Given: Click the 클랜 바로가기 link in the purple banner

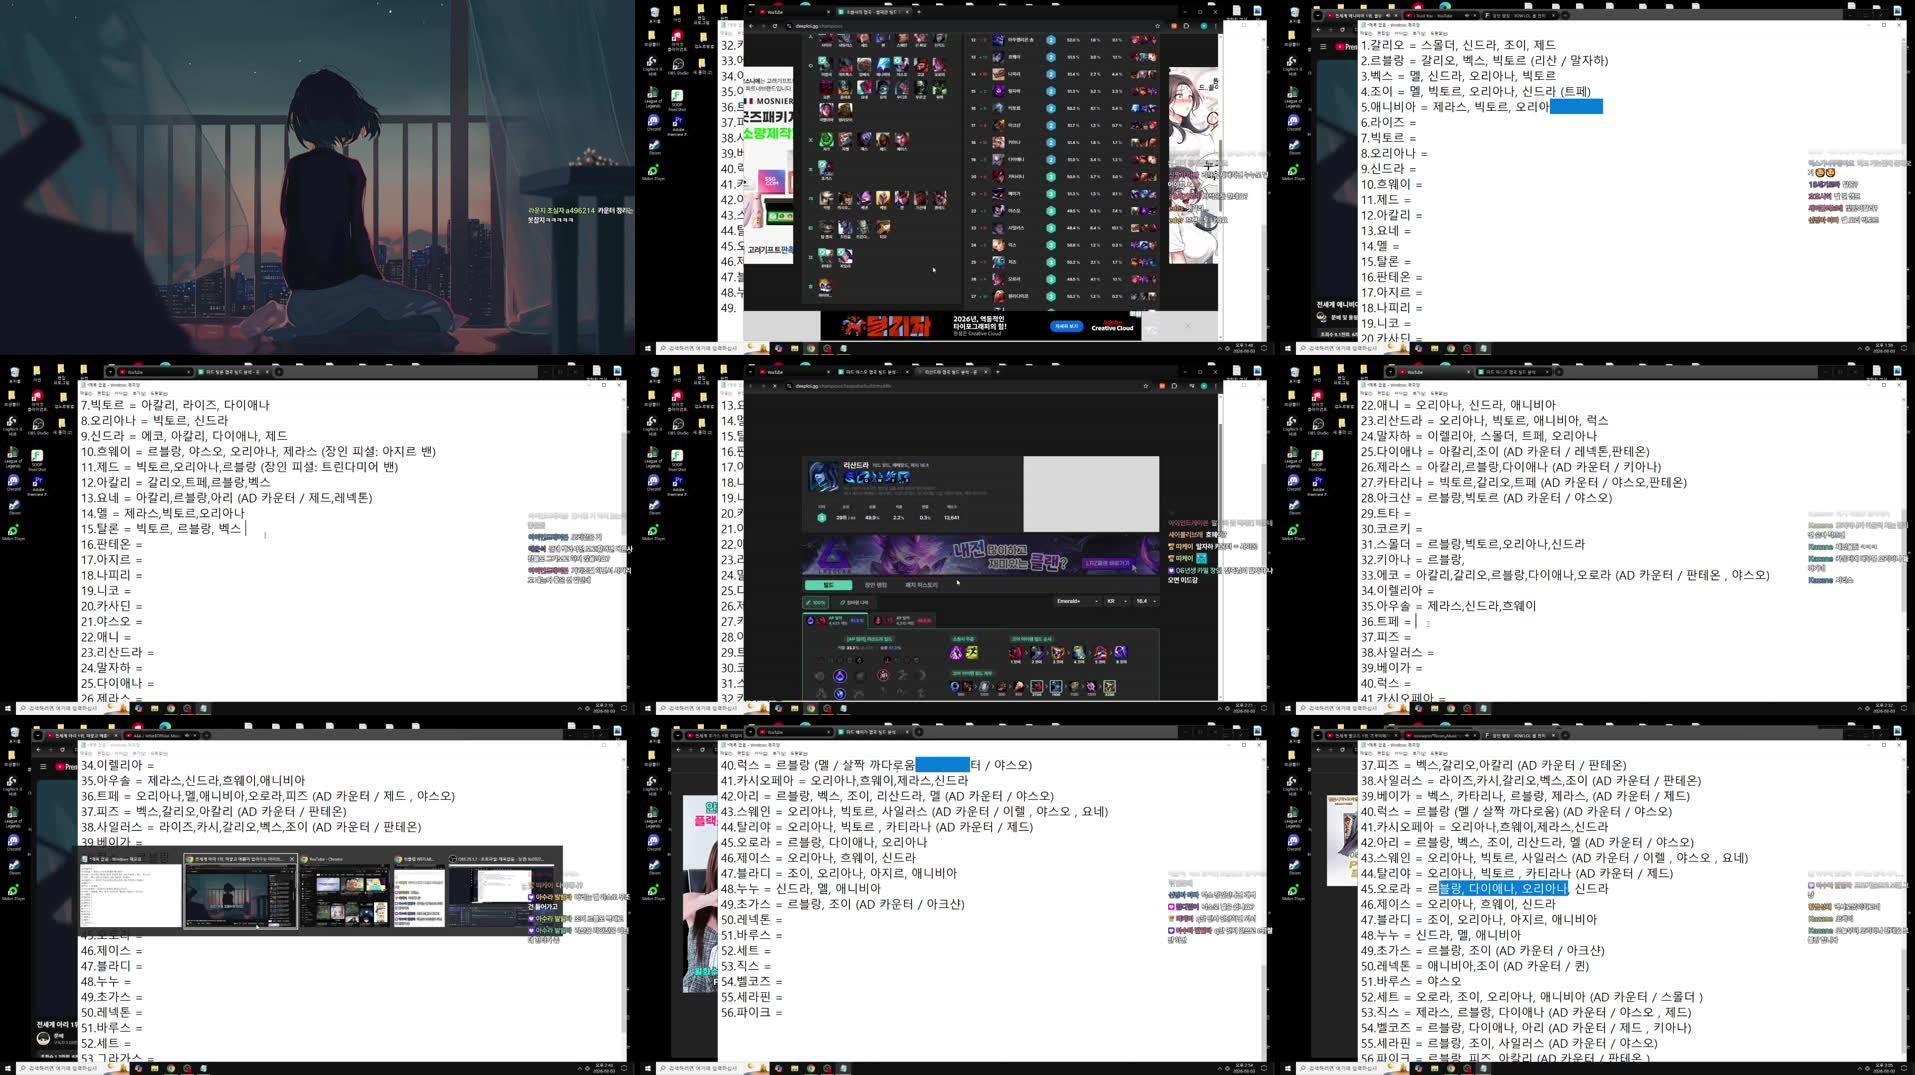Looking at the screenshot, I should pos(1108,563).
